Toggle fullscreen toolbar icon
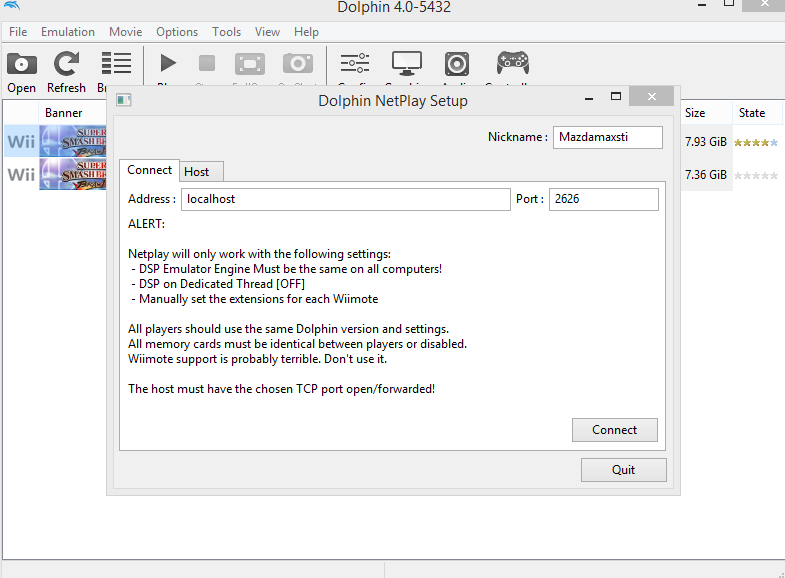The image size is (785, 578). point(250,64)
